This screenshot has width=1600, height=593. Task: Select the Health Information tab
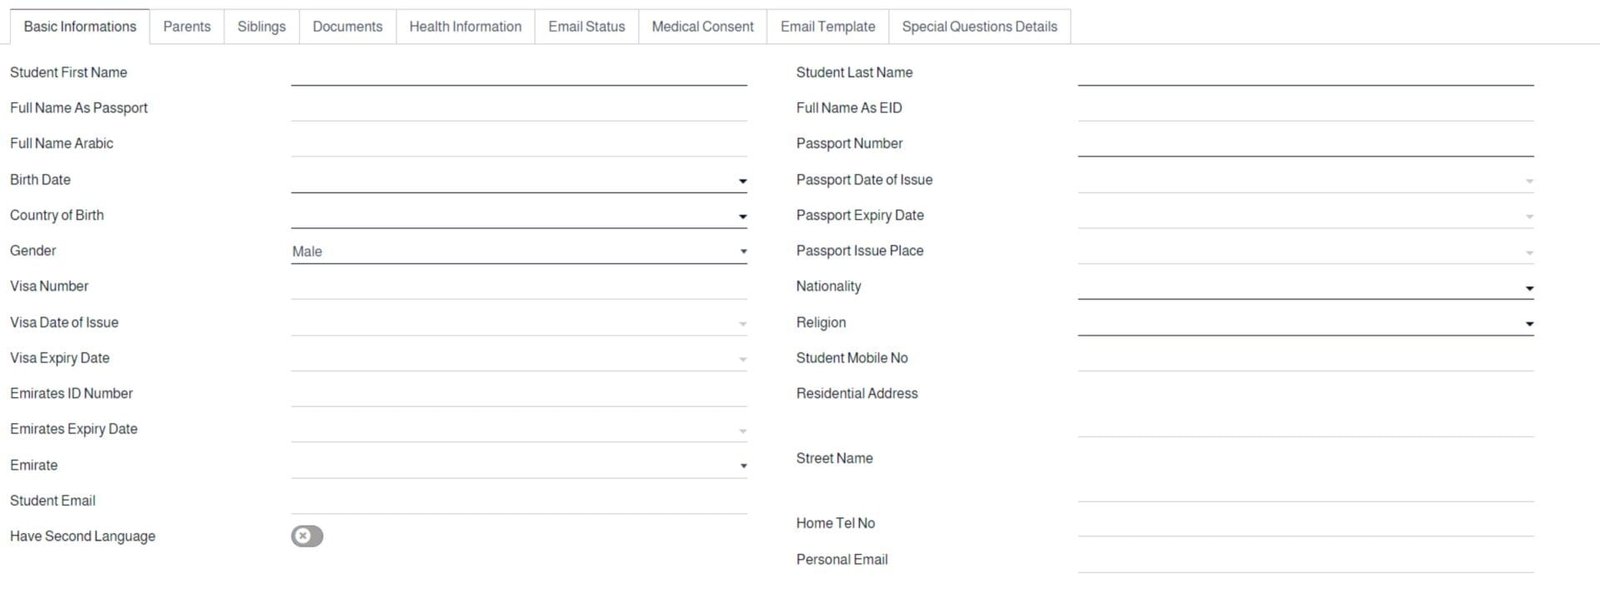465,27
